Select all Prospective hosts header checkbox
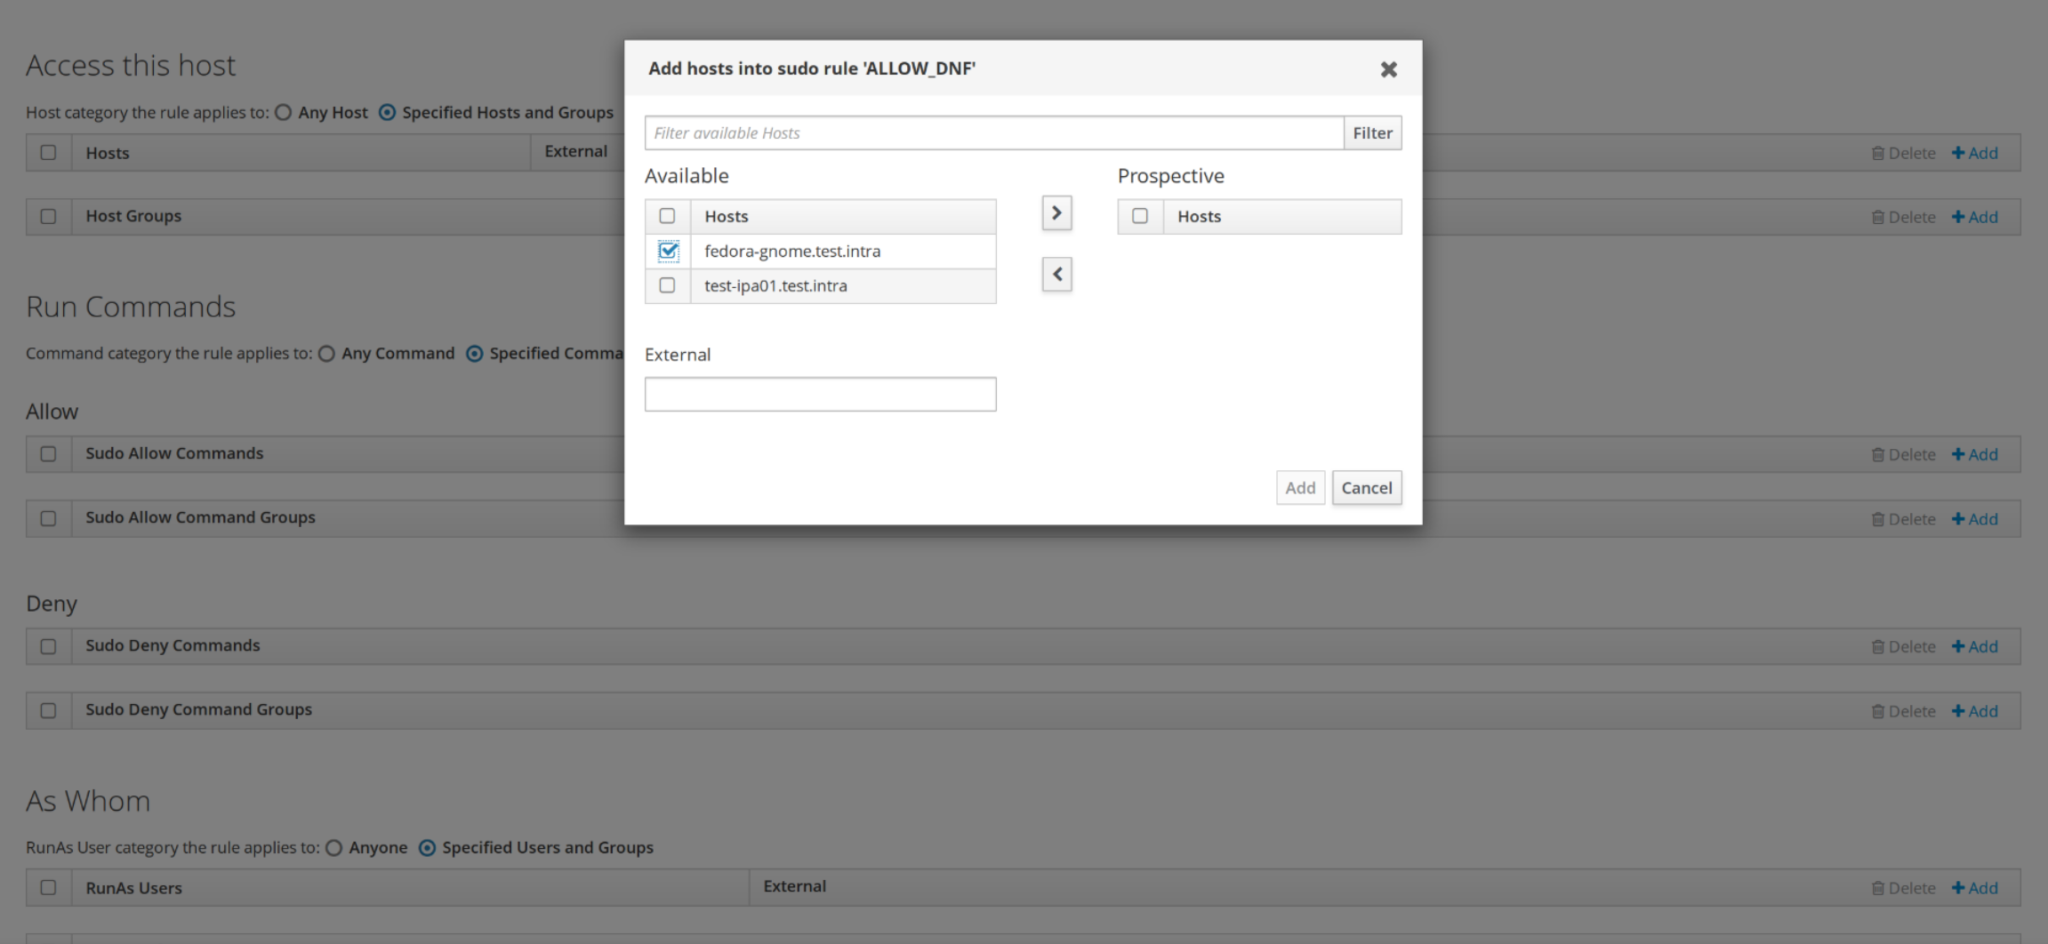Screen dimensions: 2048x944 click(1140, 216)
